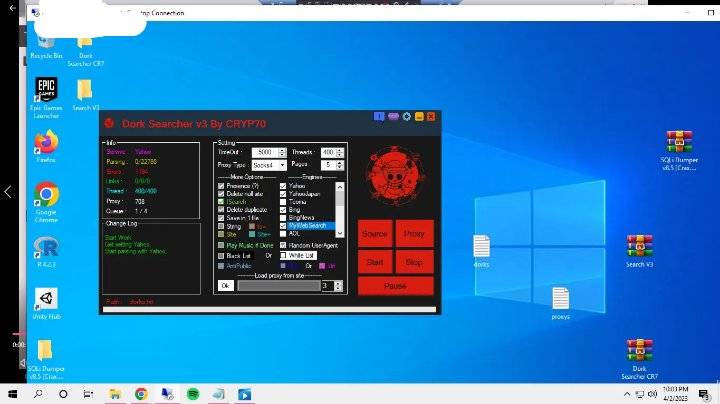This screenshot has height=404, width=720.
Task: Enable the White List checkbox
Action: [283, 255]
